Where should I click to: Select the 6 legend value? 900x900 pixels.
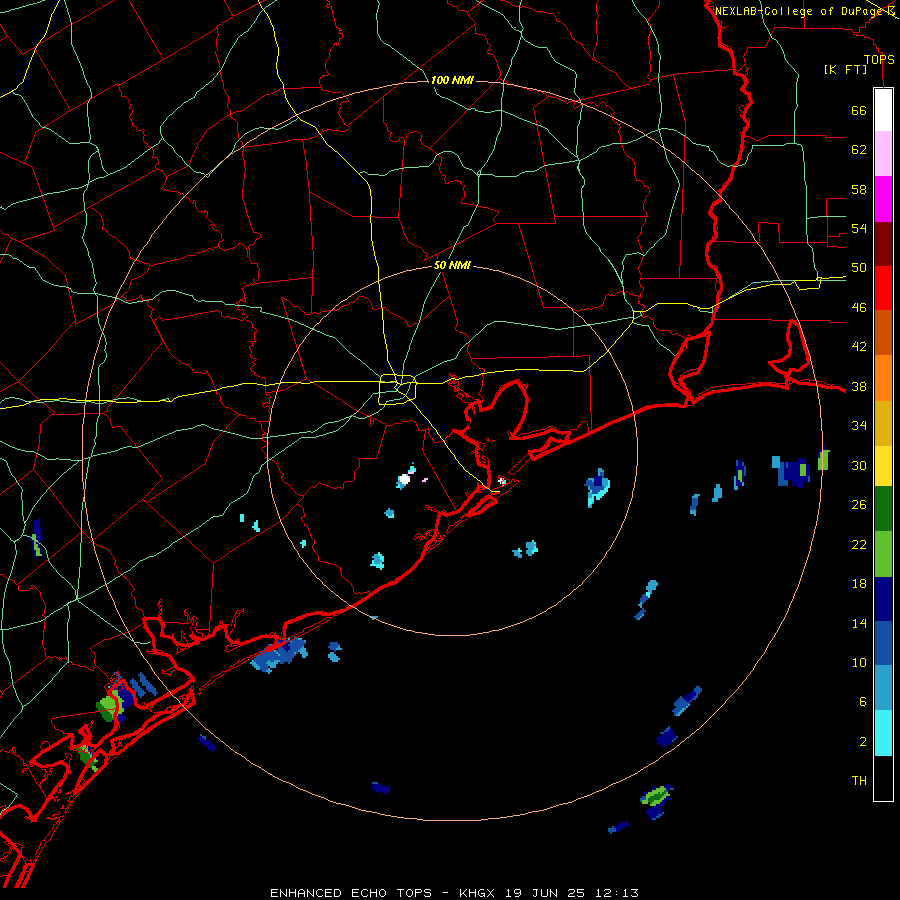point(863,702)
